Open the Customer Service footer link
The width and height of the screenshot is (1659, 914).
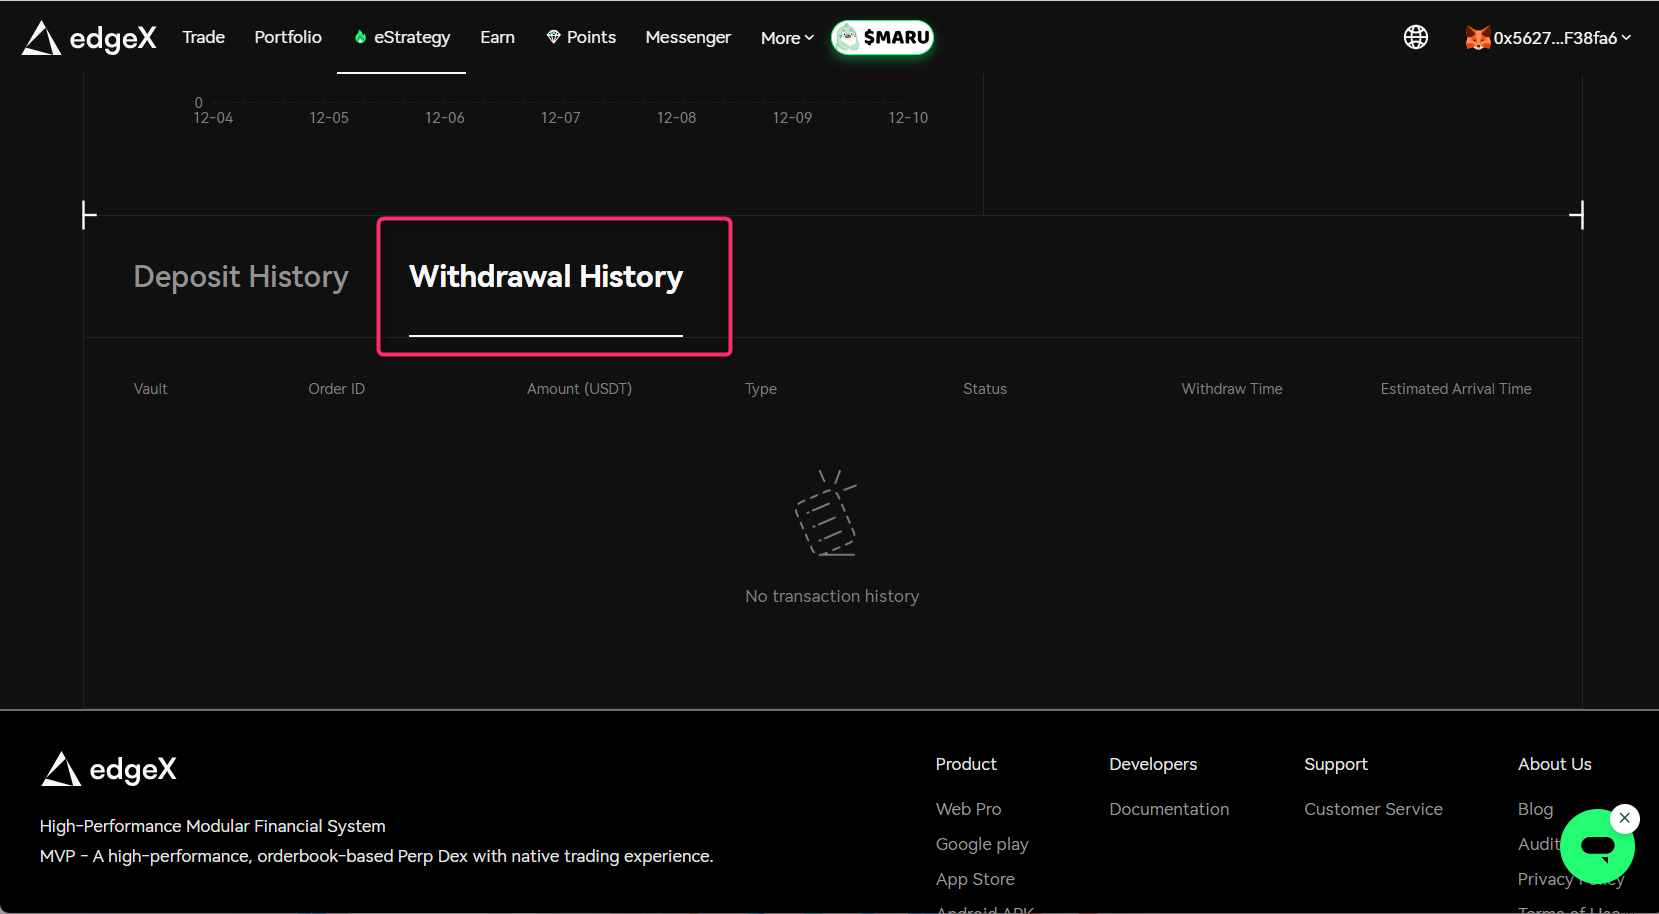(x=1373, y=809)
